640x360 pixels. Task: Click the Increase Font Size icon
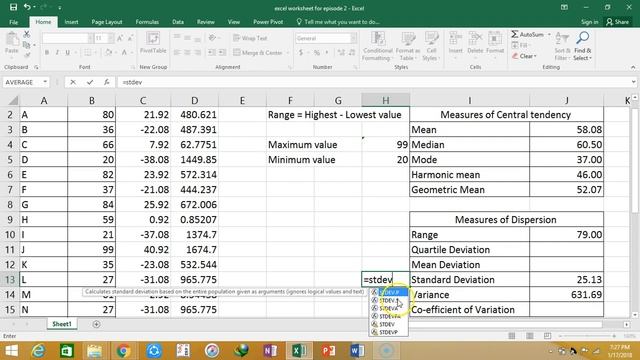pos(120,38)
